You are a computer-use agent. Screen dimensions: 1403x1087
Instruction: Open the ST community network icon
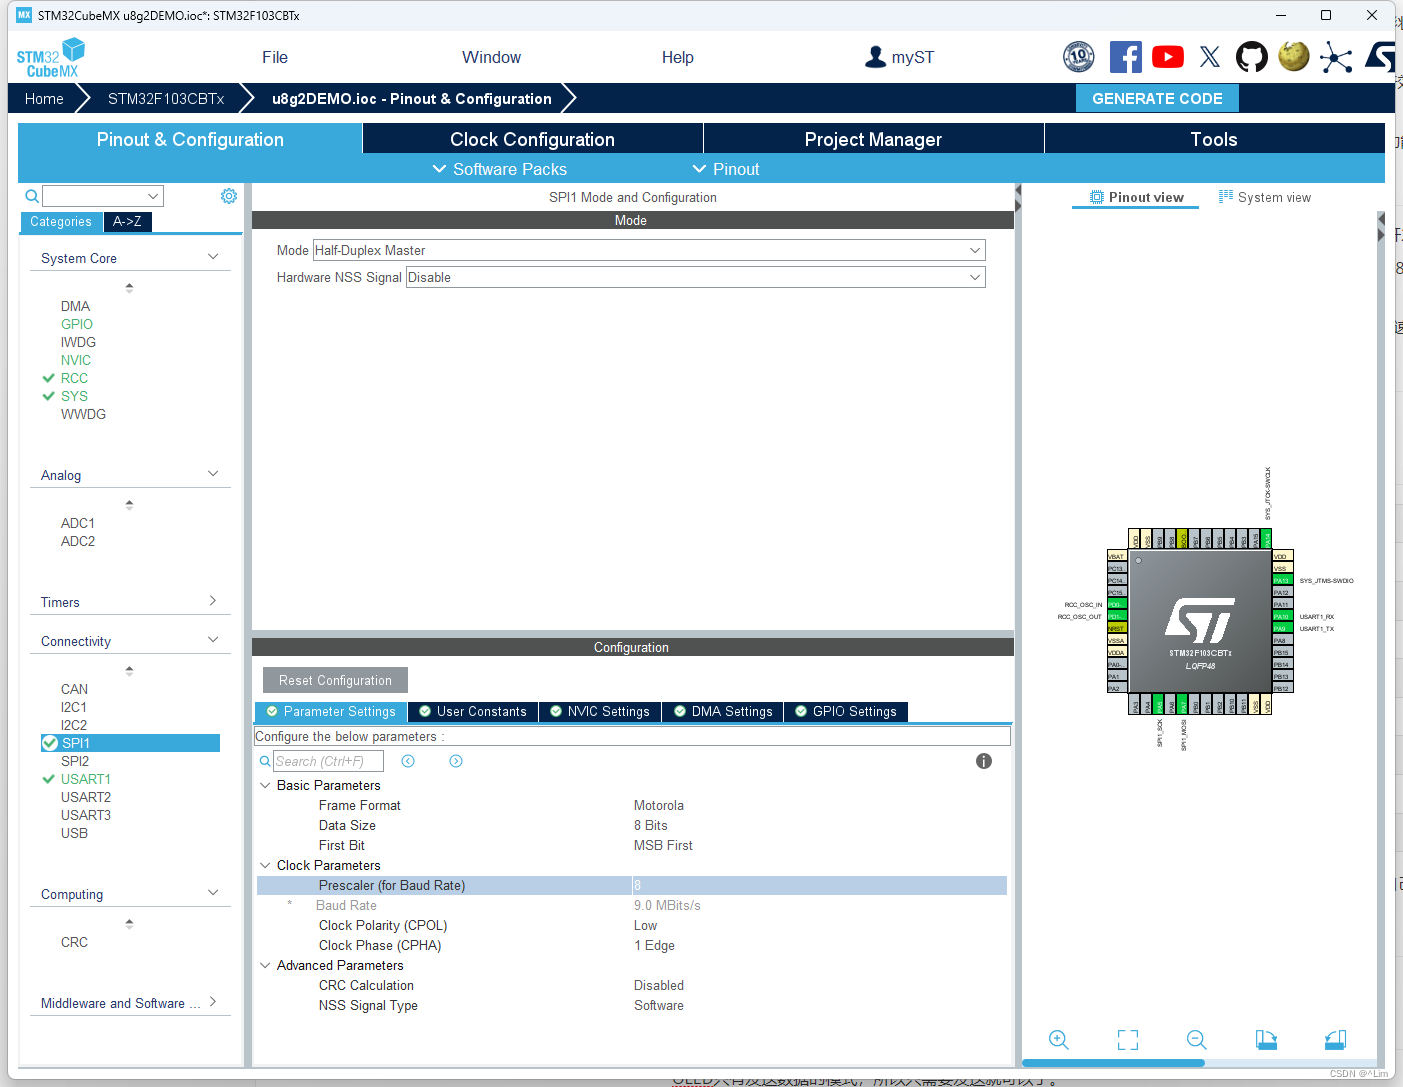click(x=1336, y=58)
